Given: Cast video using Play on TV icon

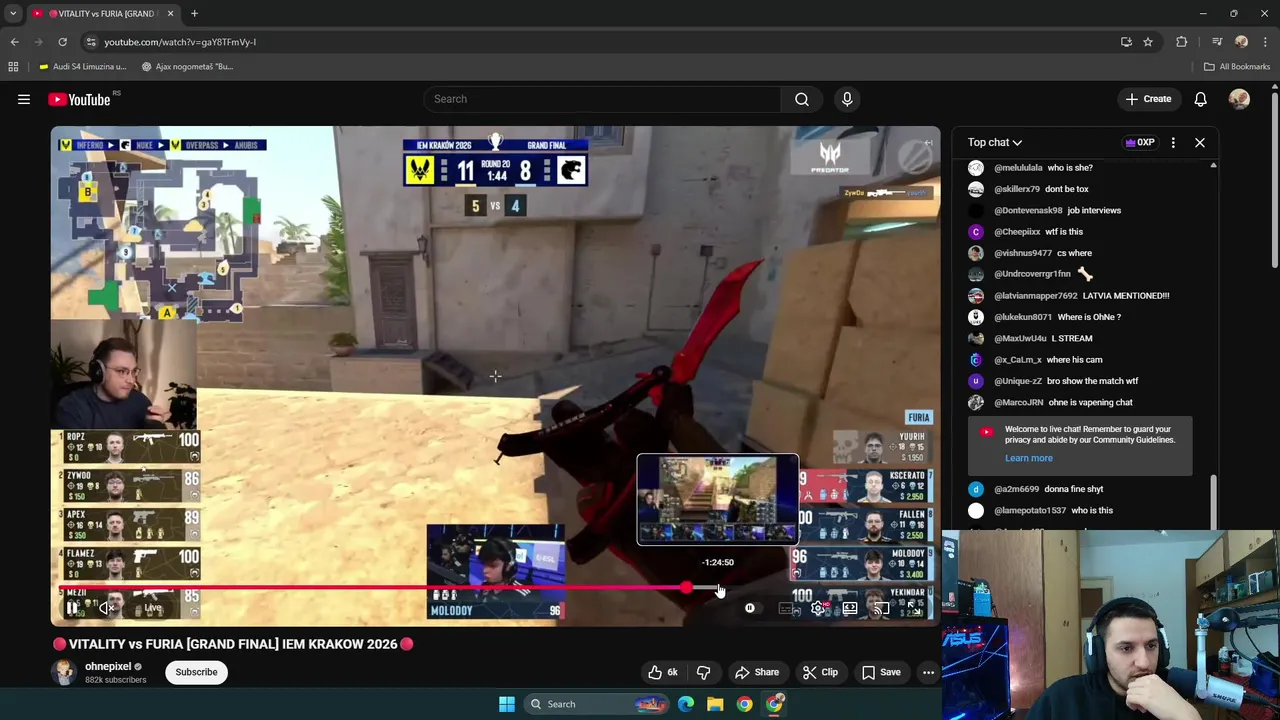Looking at the screenshot, I should tap(881, 608).
